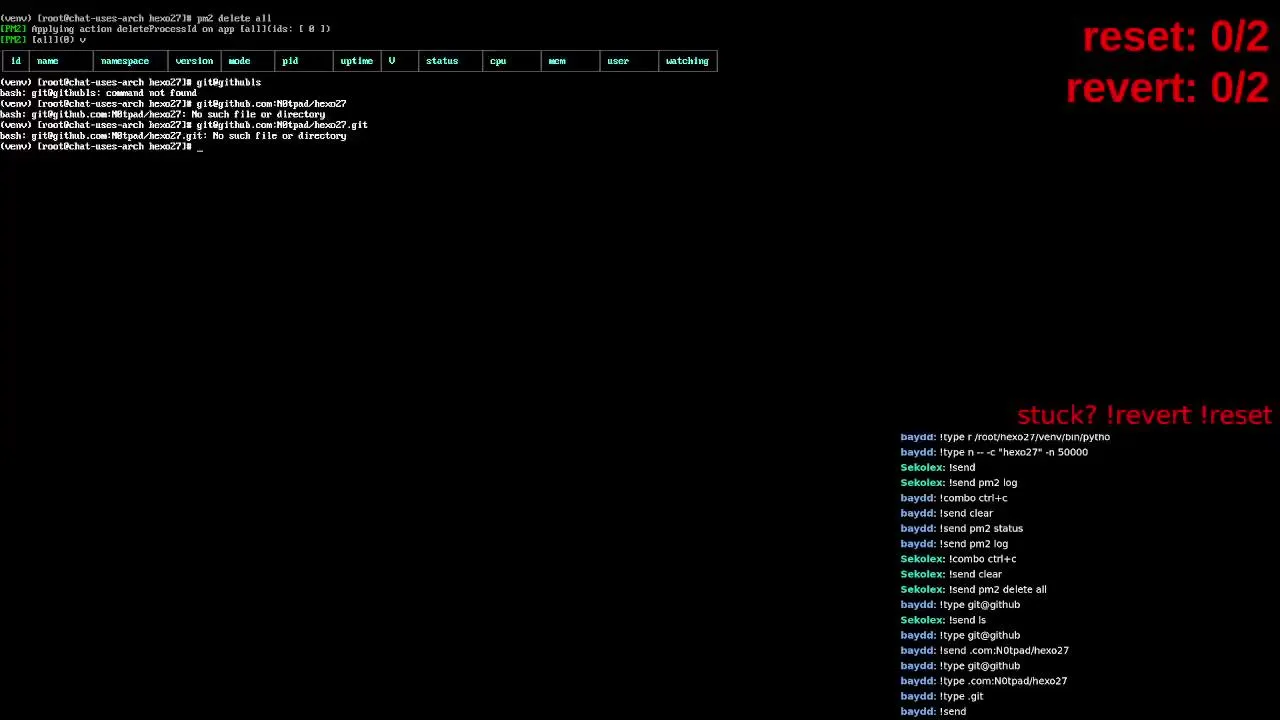Click Sekolex's bare '!send' chat message

(937, 467)
